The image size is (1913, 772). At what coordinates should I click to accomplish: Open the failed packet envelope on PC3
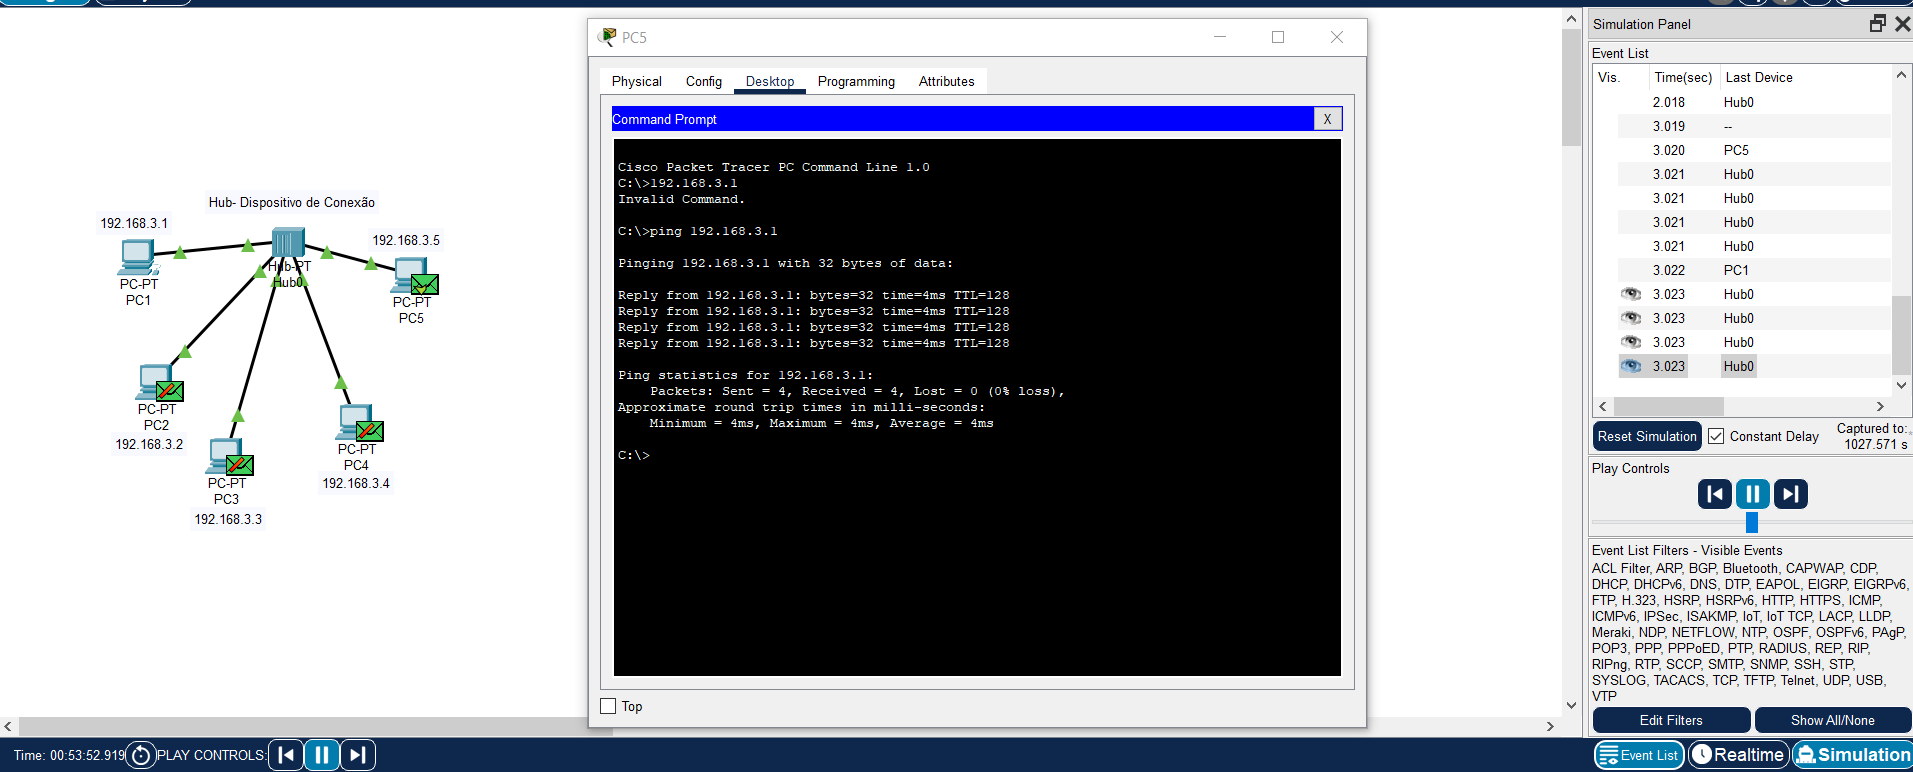pos(240,465)
